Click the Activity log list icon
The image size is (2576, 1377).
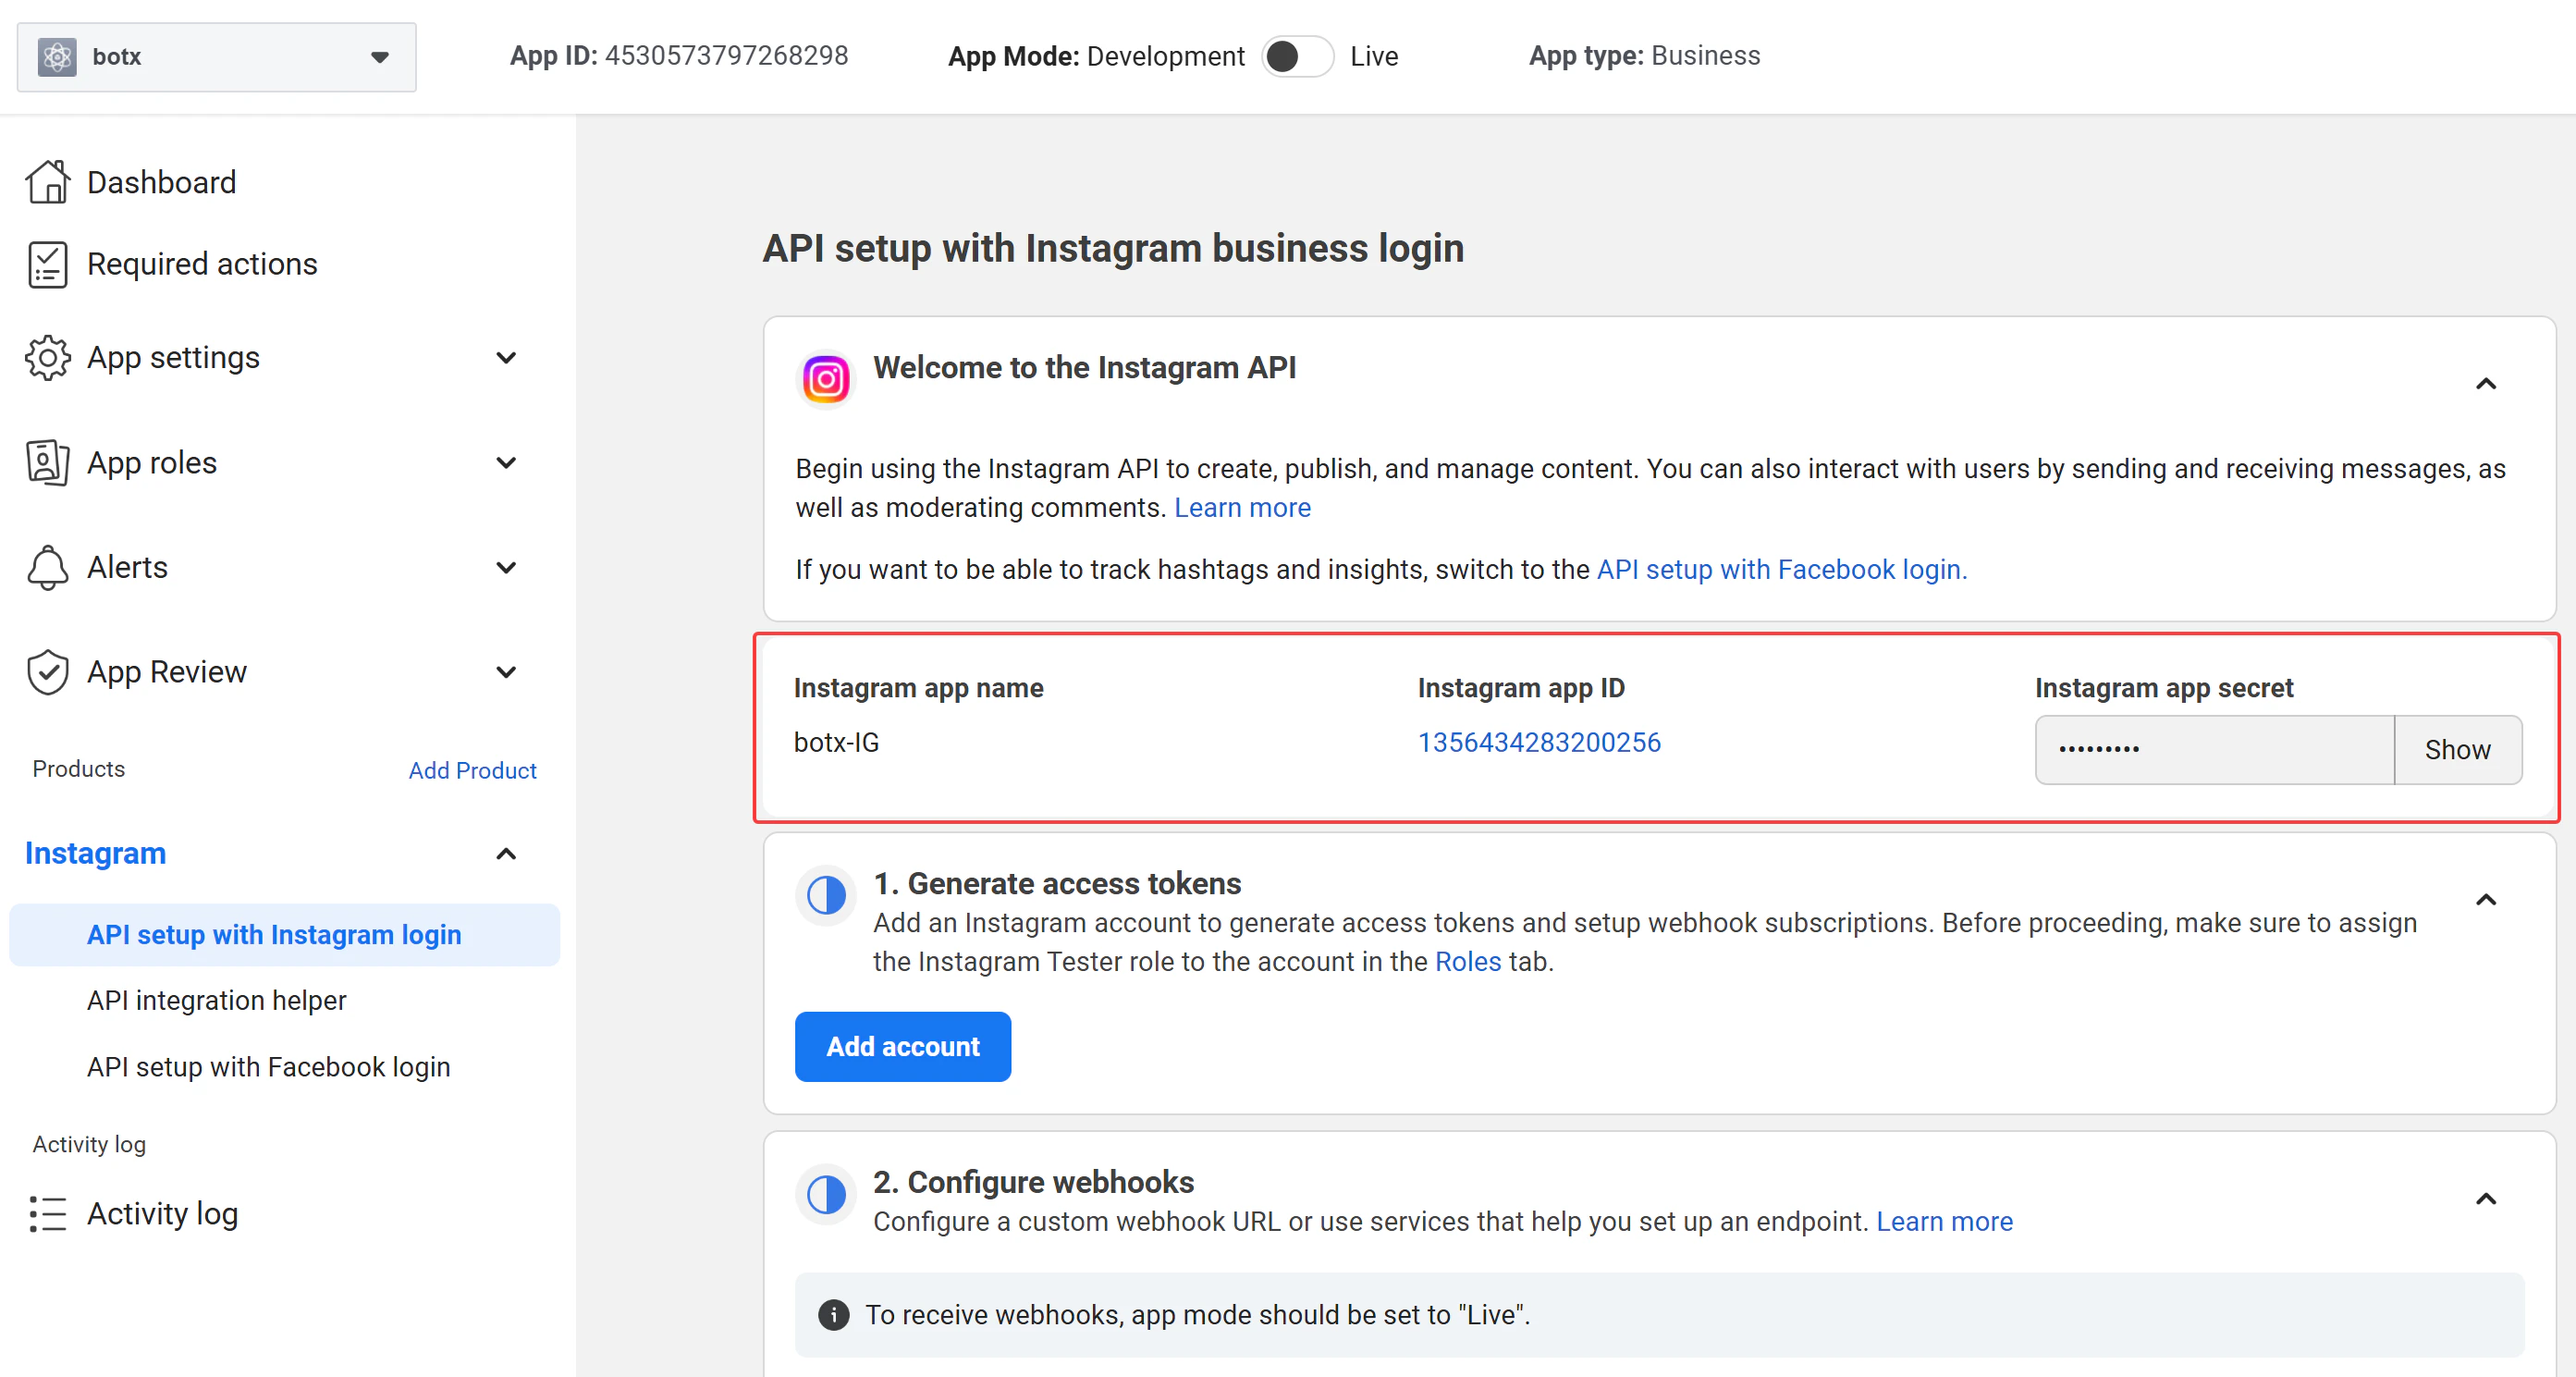[x=47, y=1213]
